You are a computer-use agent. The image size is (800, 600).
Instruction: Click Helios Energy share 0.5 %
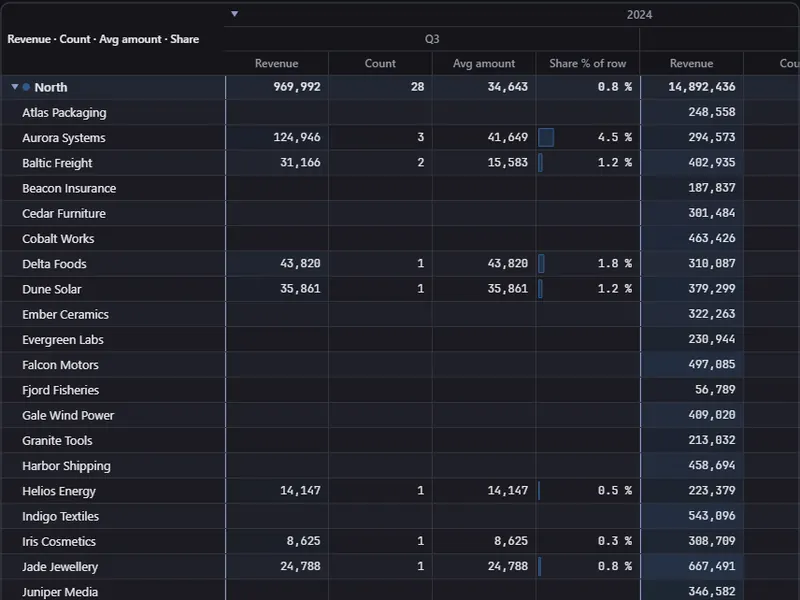[x=615, y=491]
